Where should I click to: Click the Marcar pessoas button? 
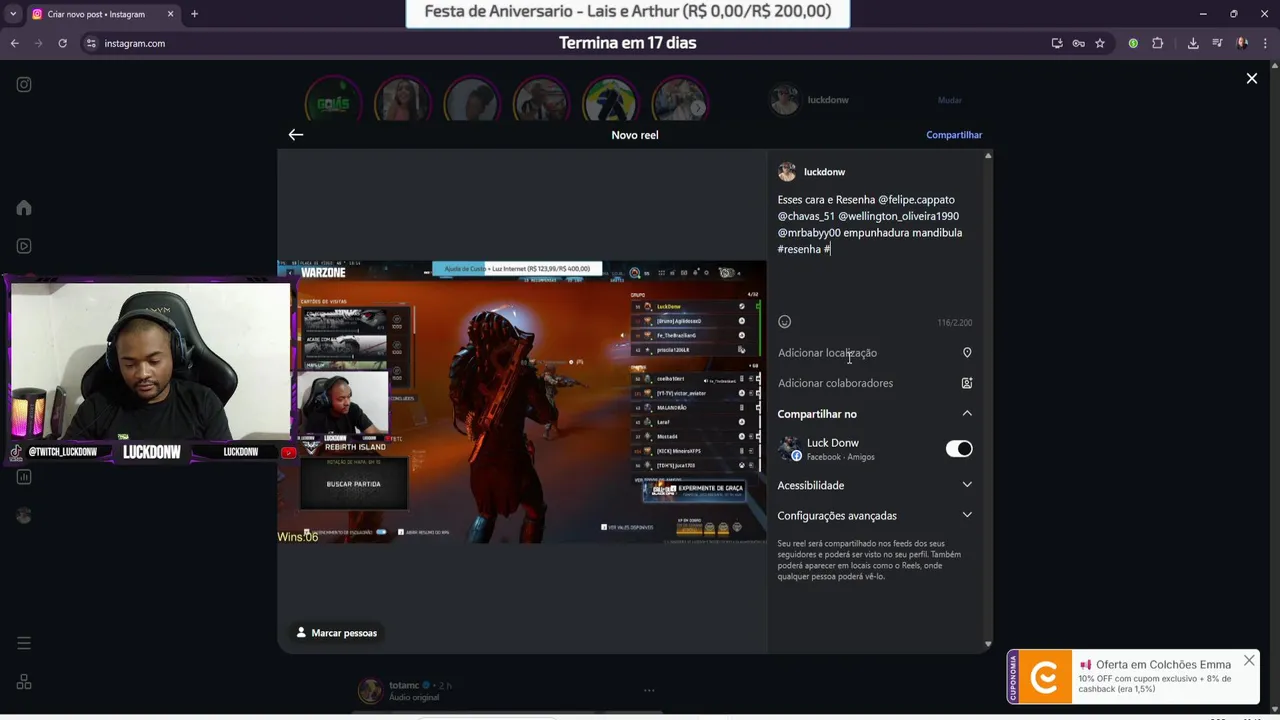click(x=337, y=633)
